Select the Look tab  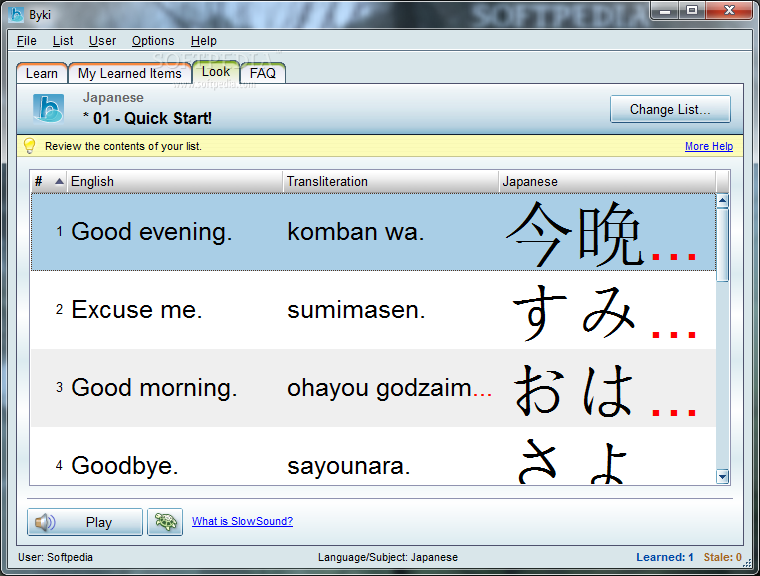point(216,72)
